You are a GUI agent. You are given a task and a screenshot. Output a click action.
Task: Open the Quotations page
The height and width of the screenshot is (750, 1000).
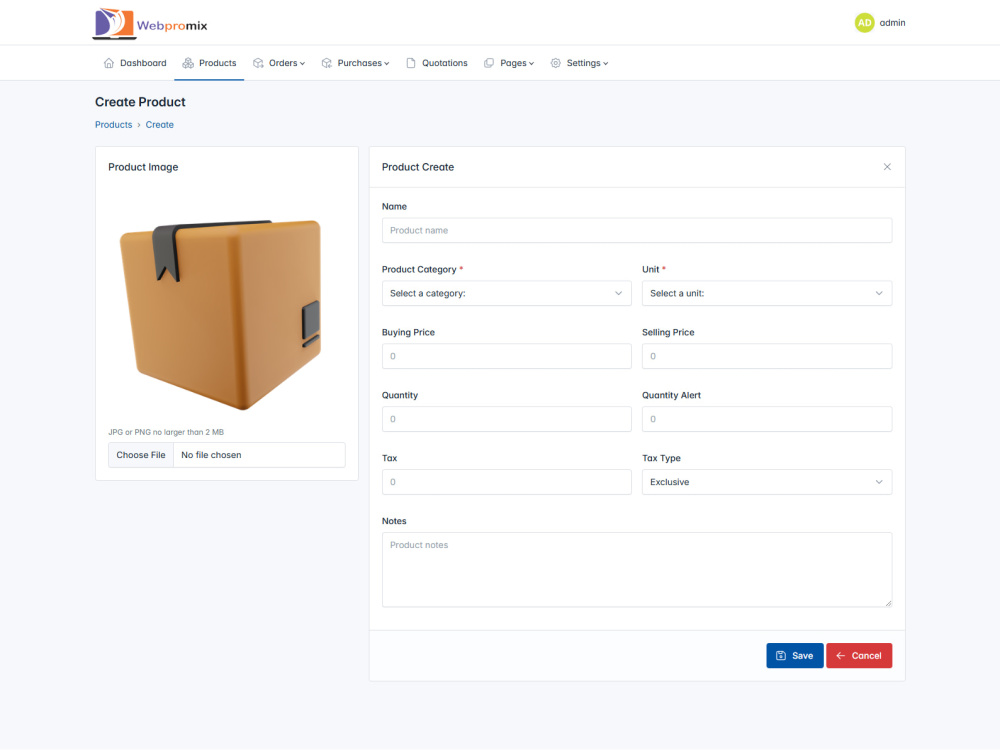click(437, 63)
